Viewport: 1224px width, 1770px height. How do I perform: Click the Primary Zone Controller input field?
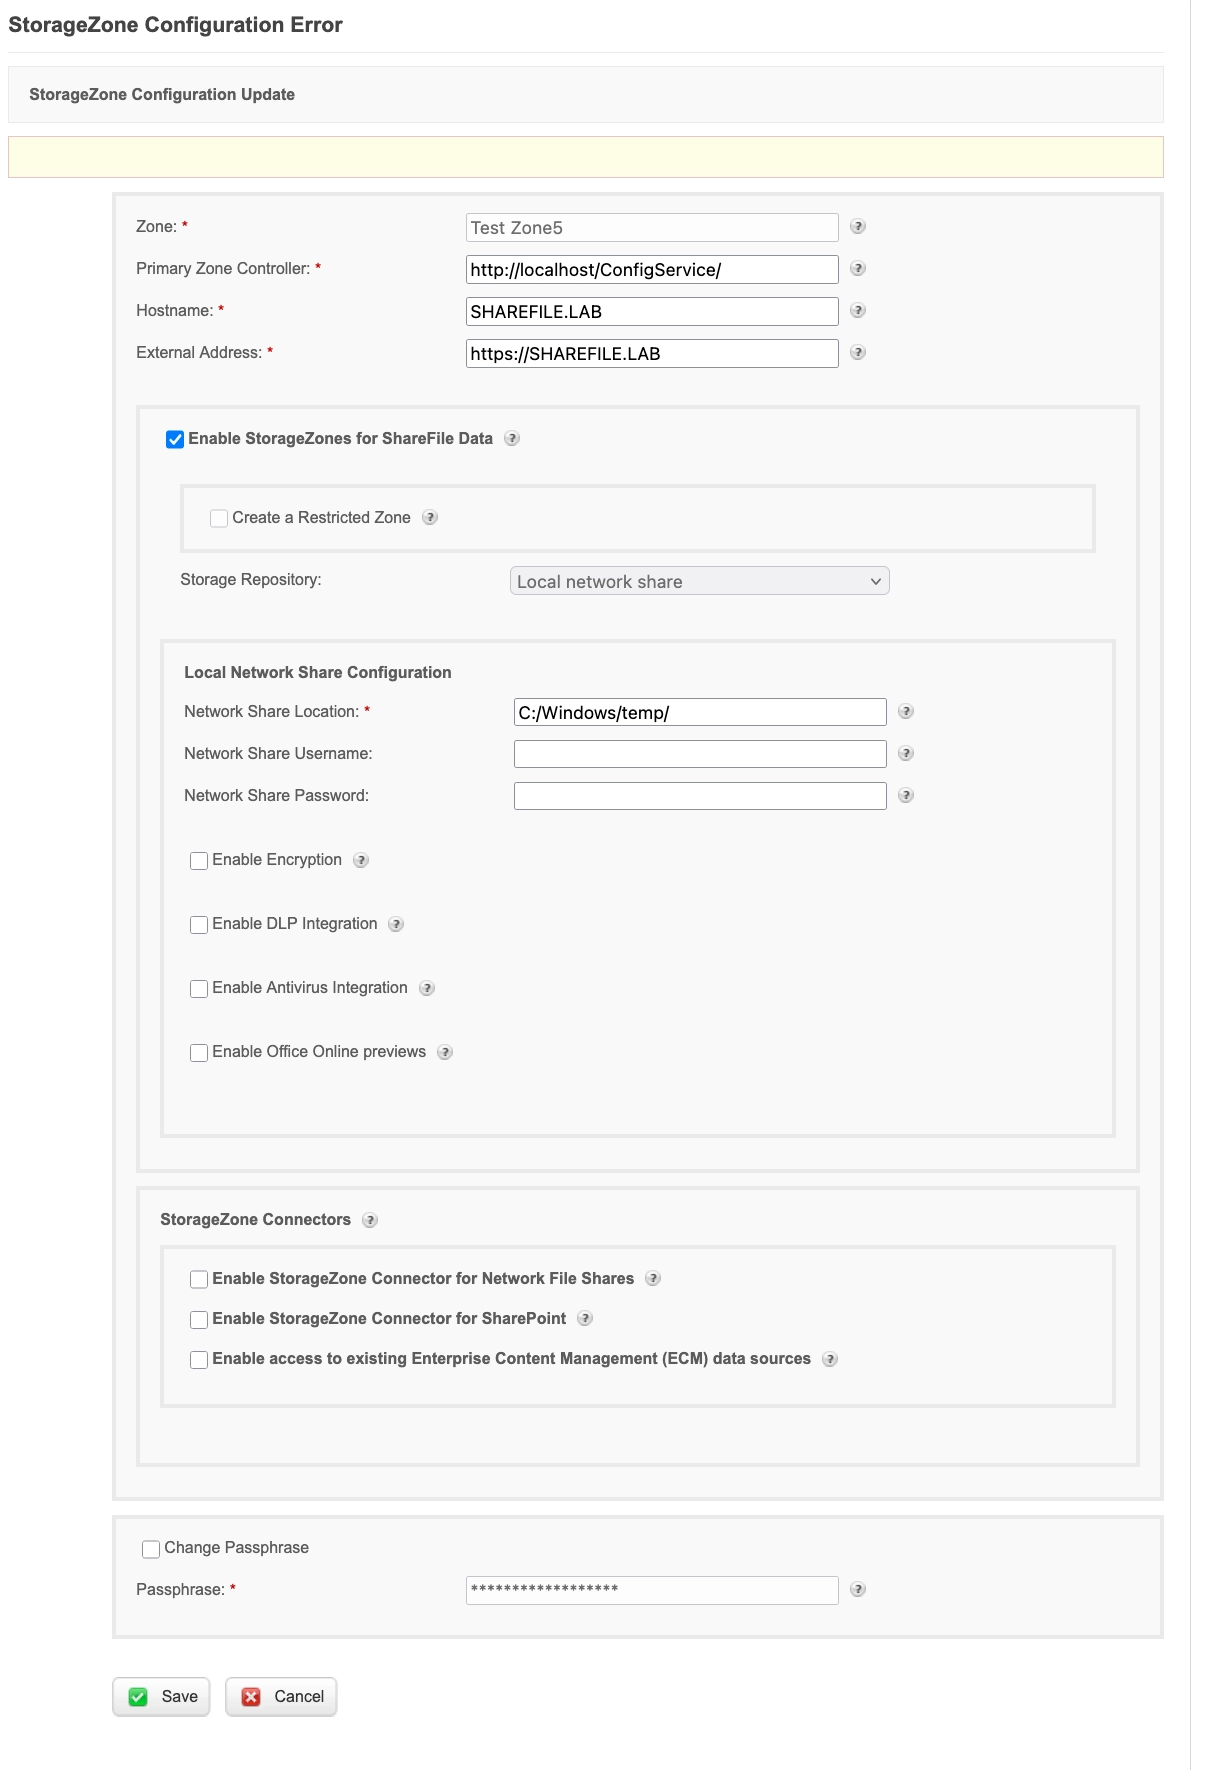click(x=652, y=270)
